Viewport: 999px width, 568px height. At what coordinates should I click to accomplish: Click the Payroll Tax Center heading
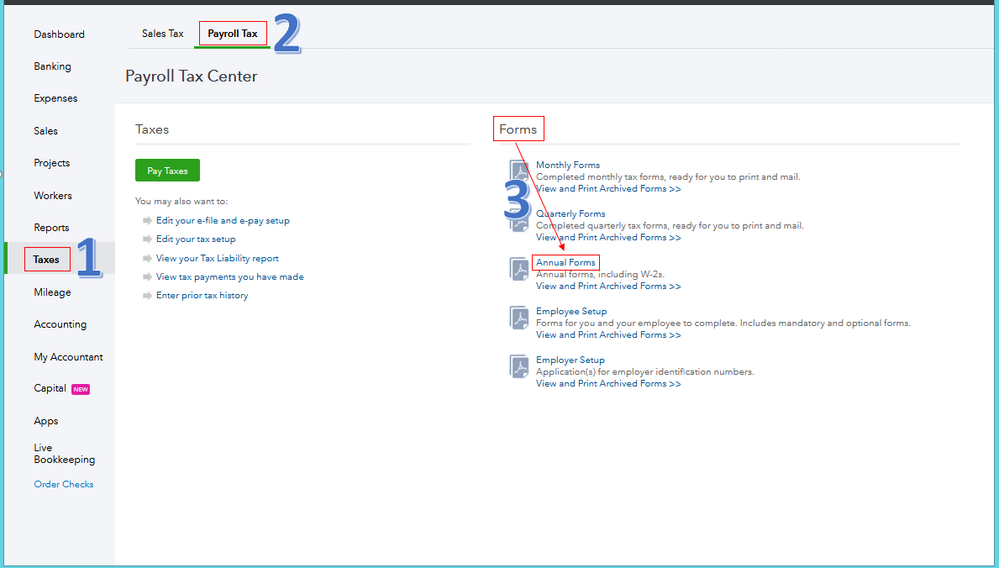tap(191, 76)
